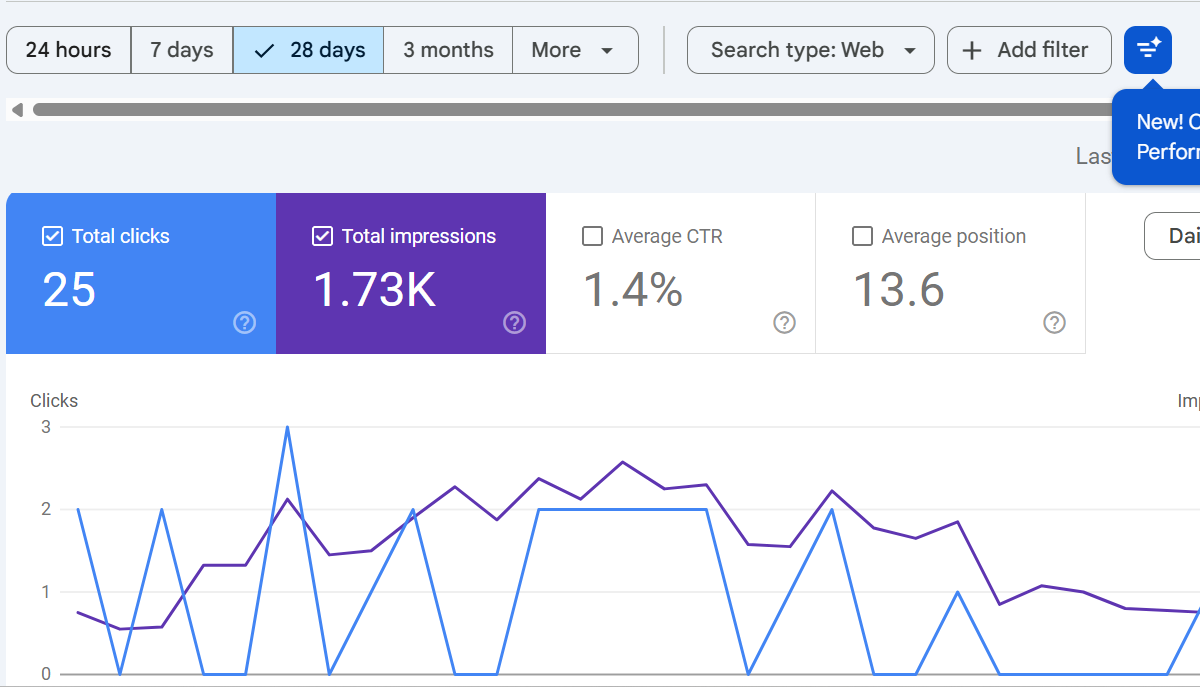Open the More date range dropdown
The image size is (1200, 687).
point(575,50)
